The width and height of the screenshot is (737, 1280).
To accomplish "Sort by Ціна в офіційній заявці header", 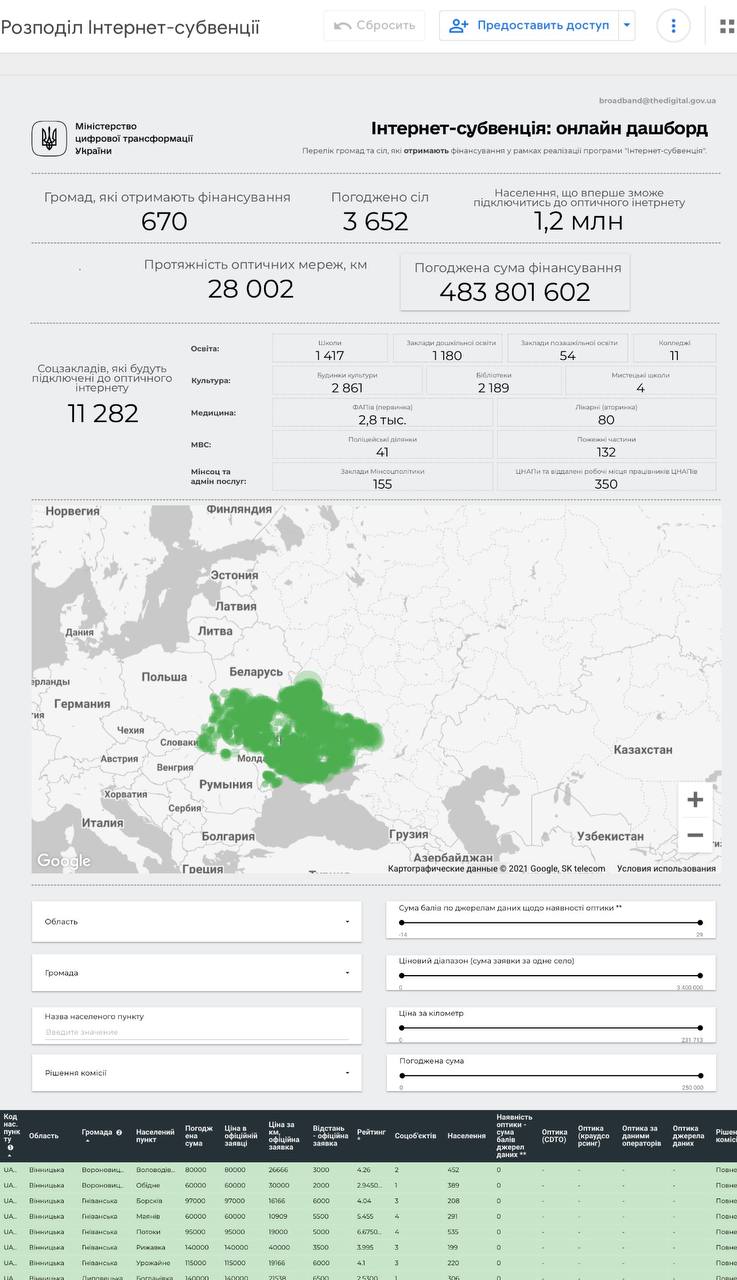I will coord(242,1135).
